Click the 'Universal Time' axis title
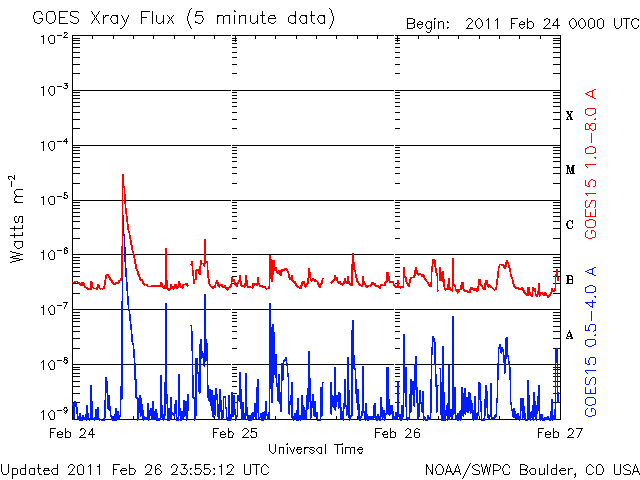The width and height of the screenshot is (640, 480). coord(315,449)
